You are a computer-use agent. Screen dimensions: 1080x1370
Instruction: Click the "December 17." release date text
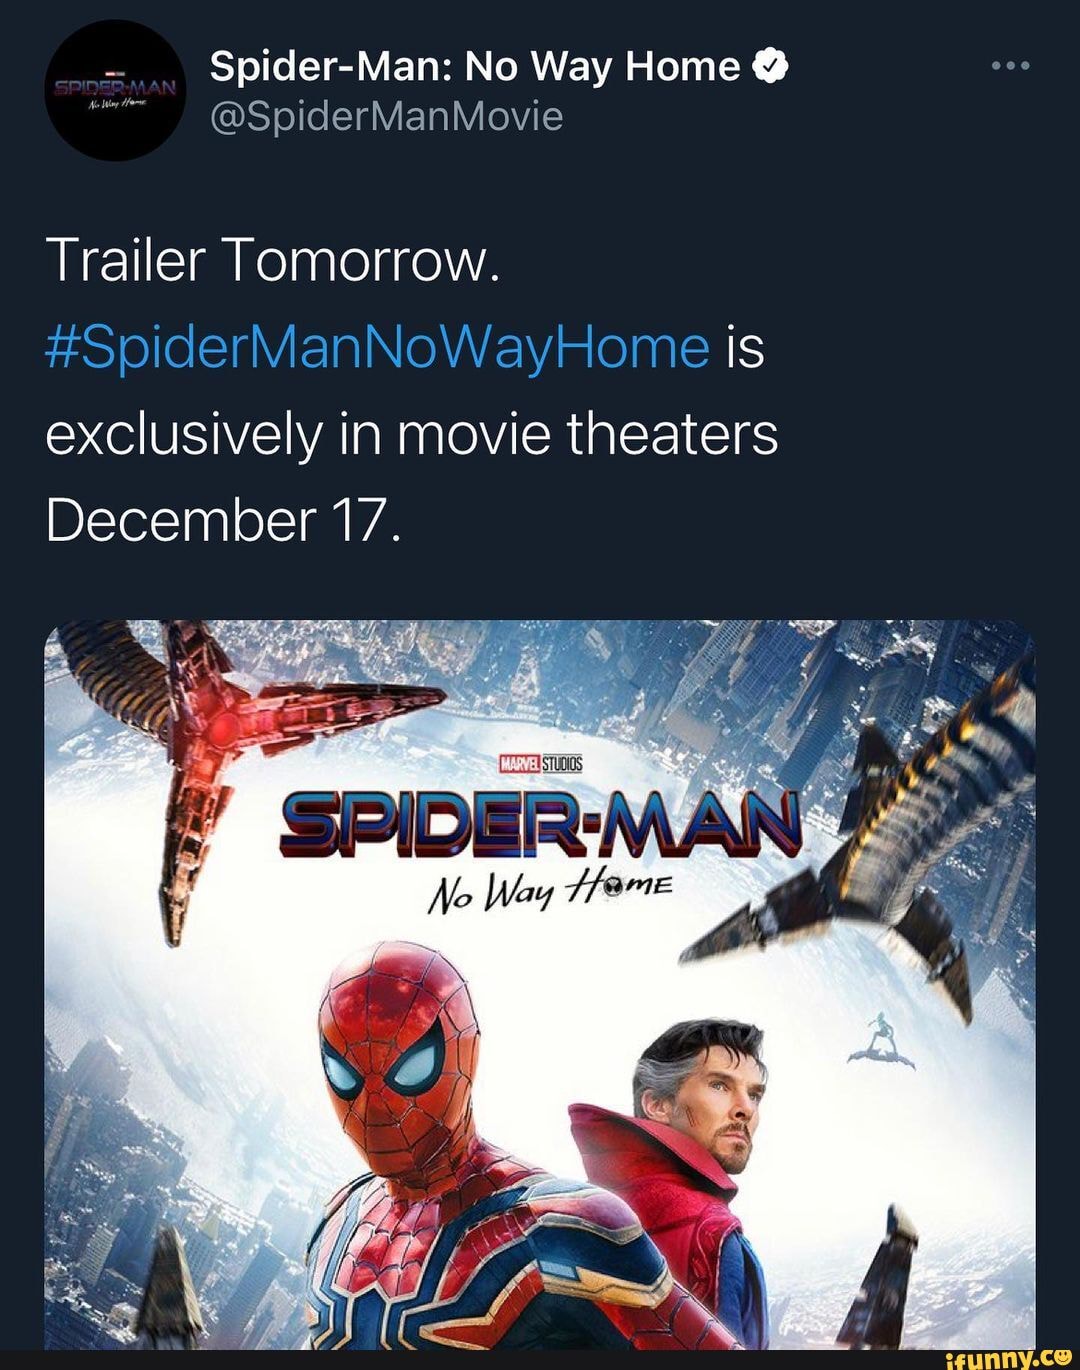222,521
